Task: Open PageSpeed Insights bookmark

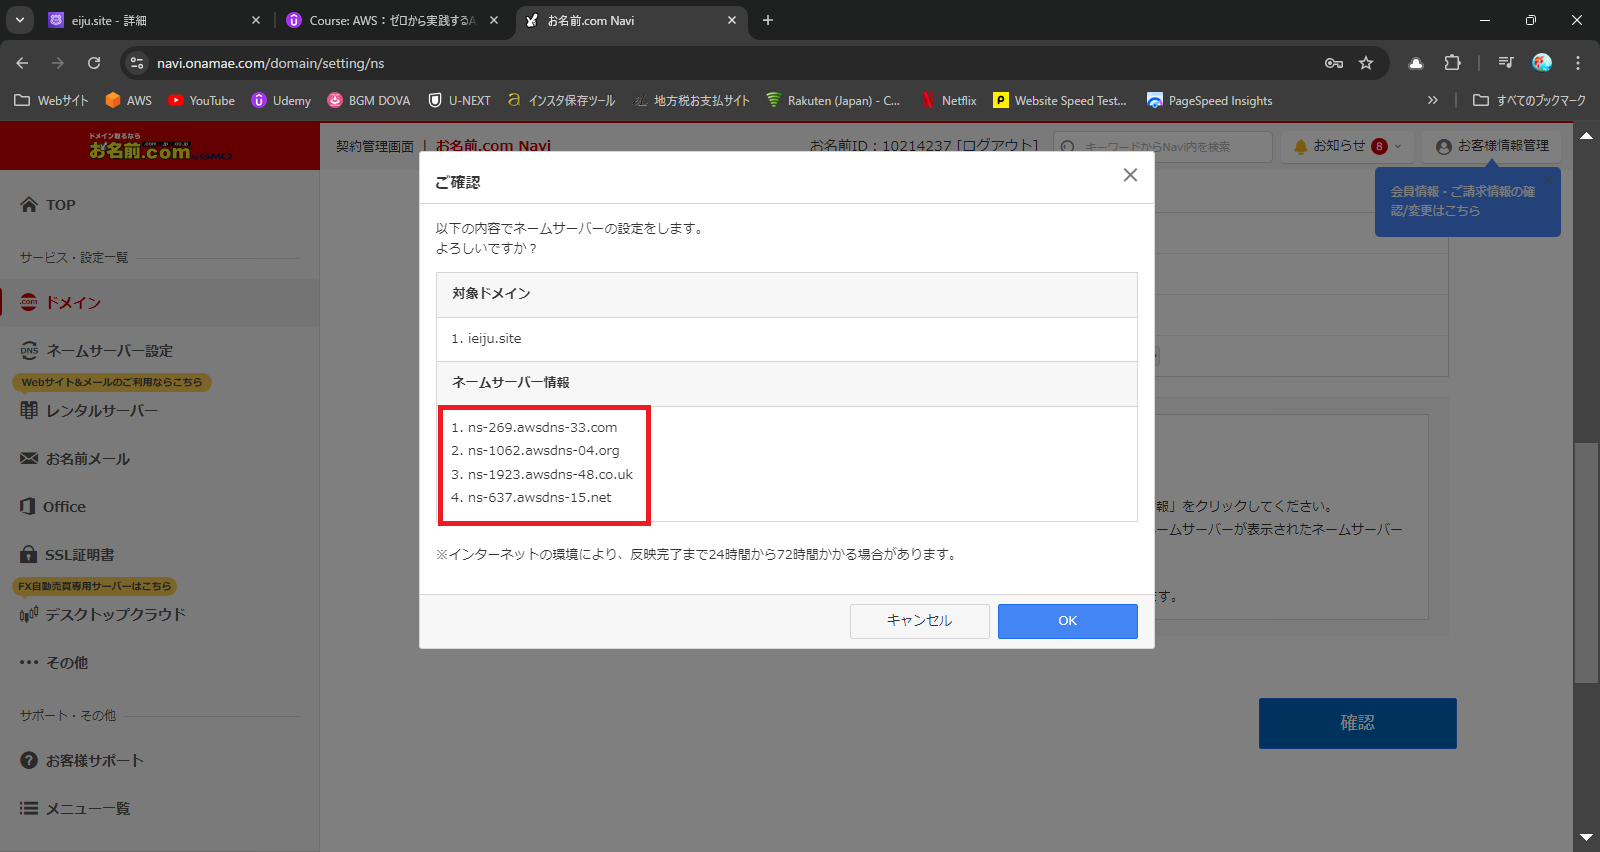Action: coord(1210,101)
